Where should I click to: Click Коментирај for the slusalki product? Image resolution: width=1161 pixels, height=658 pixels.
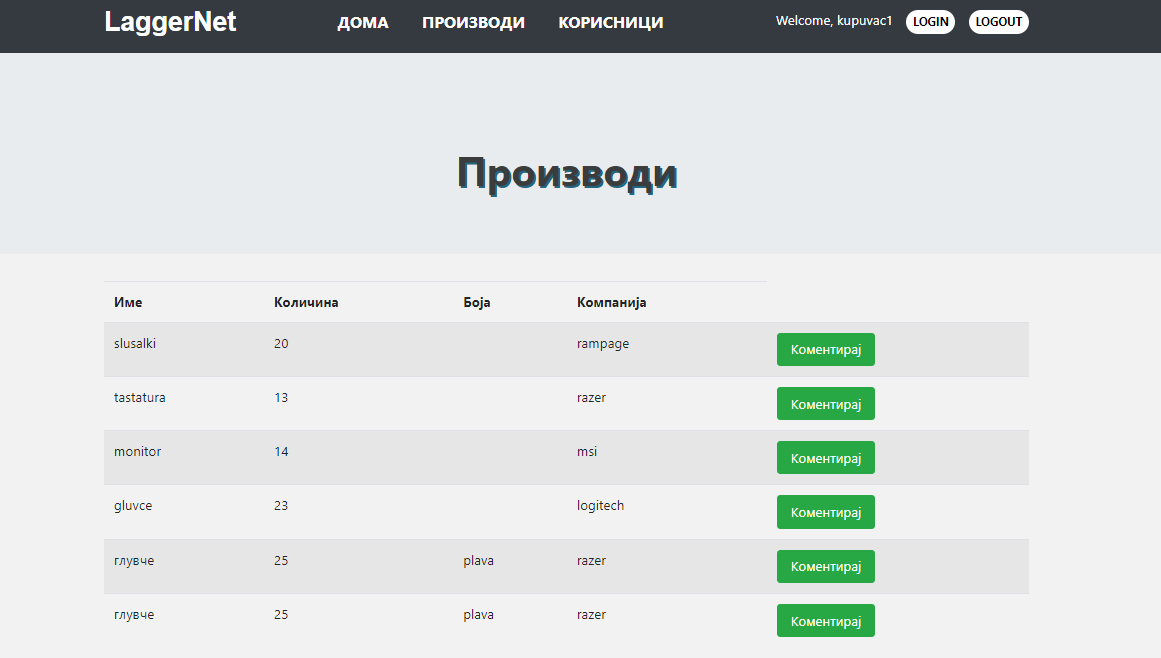[x=825, y=350]
